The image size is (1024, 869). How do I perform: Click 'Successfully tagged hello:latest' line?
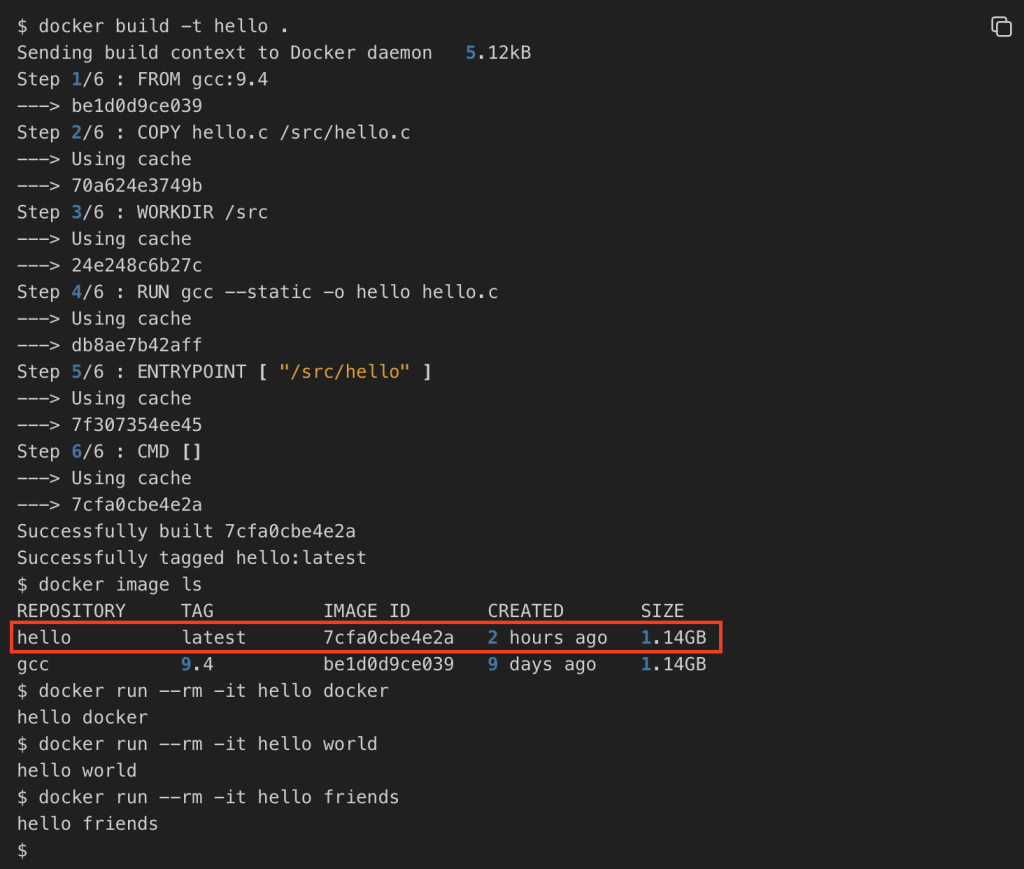191,558
